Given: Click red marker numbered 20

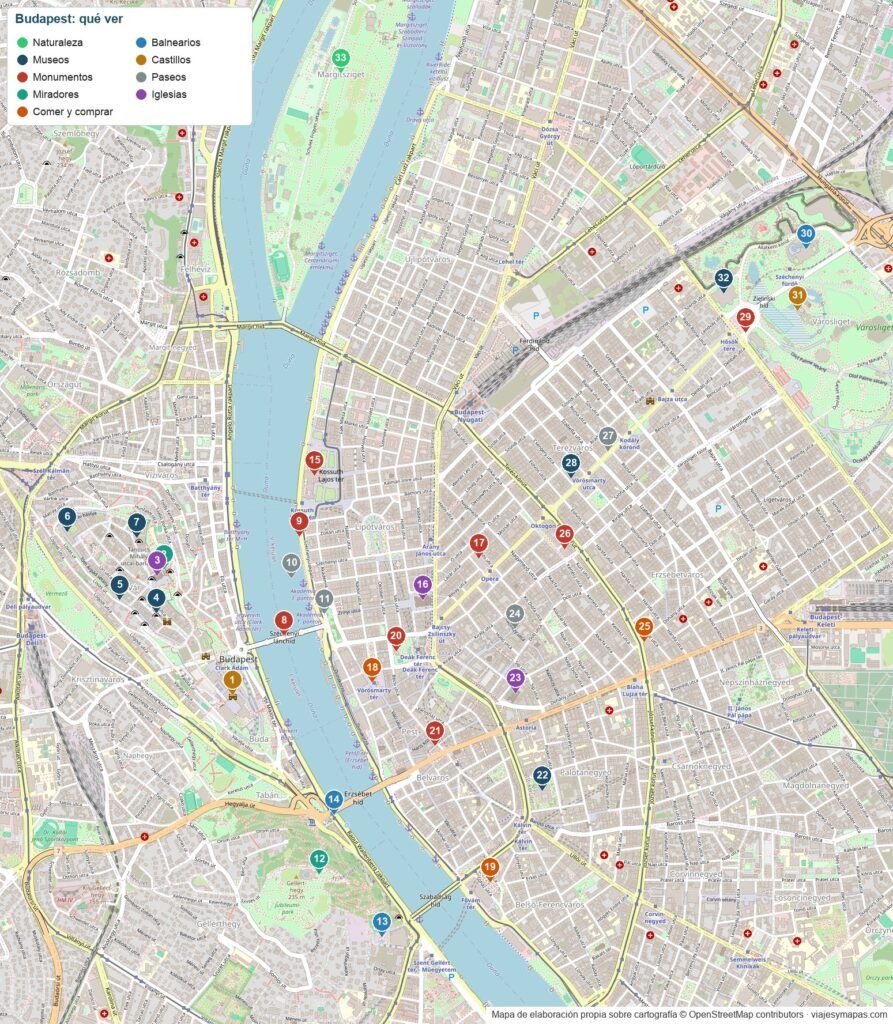Looking at the screenshot, I should click(395, 637).
